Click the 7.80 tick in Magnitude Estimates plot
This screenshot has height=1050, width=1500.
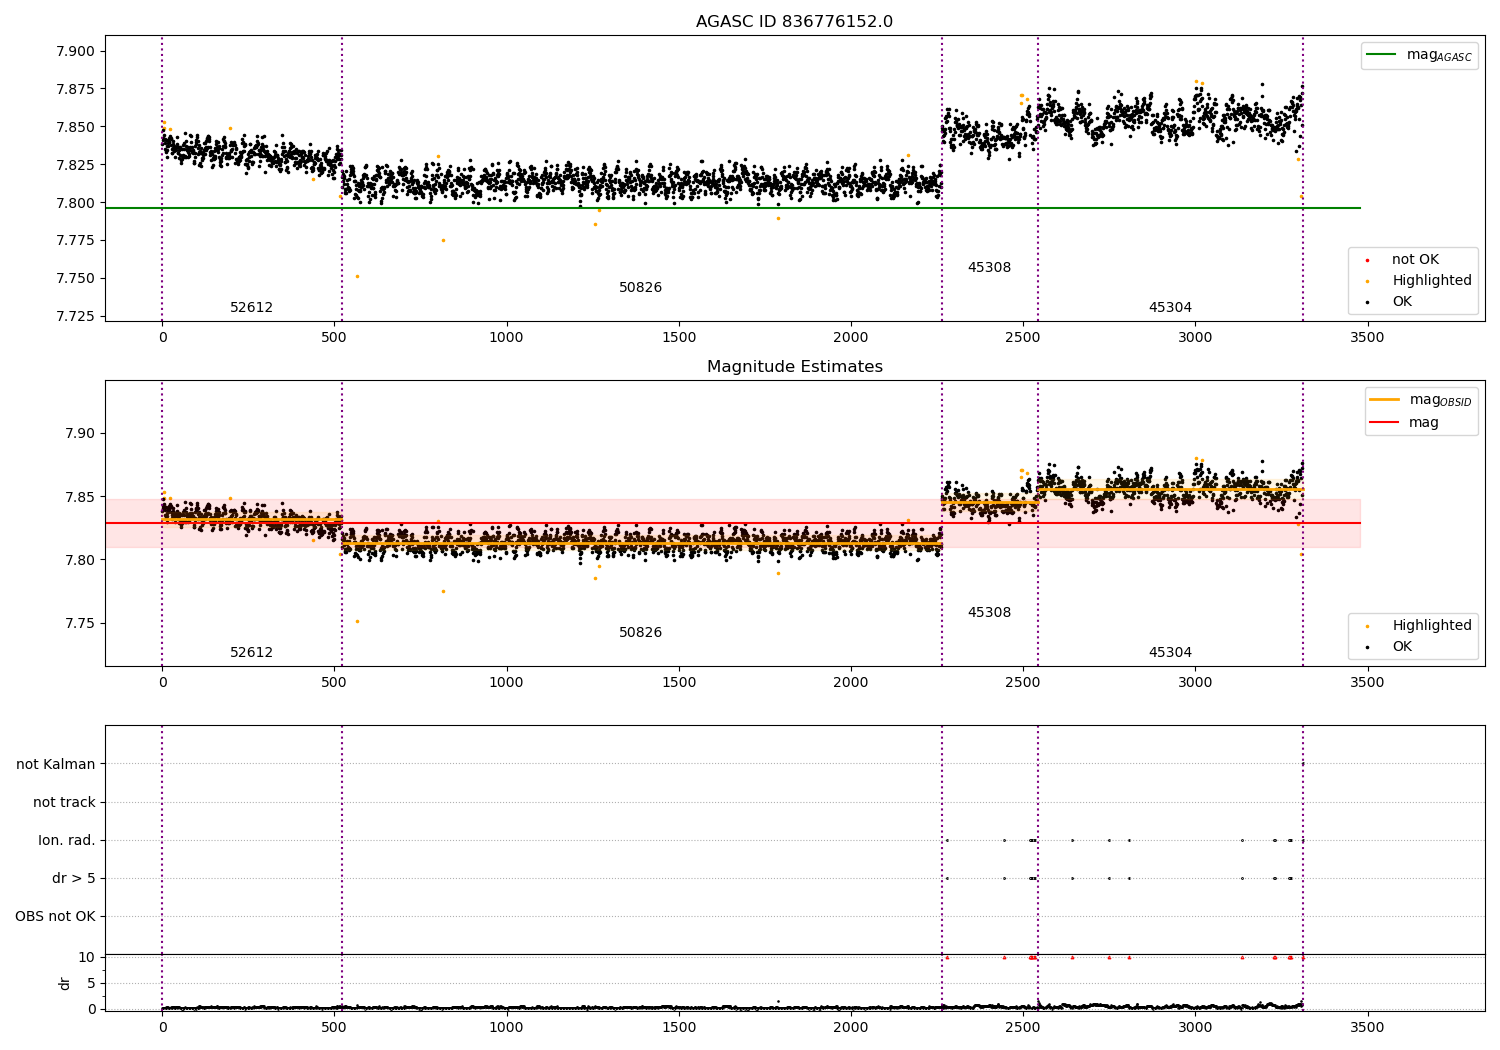[80, 560]
